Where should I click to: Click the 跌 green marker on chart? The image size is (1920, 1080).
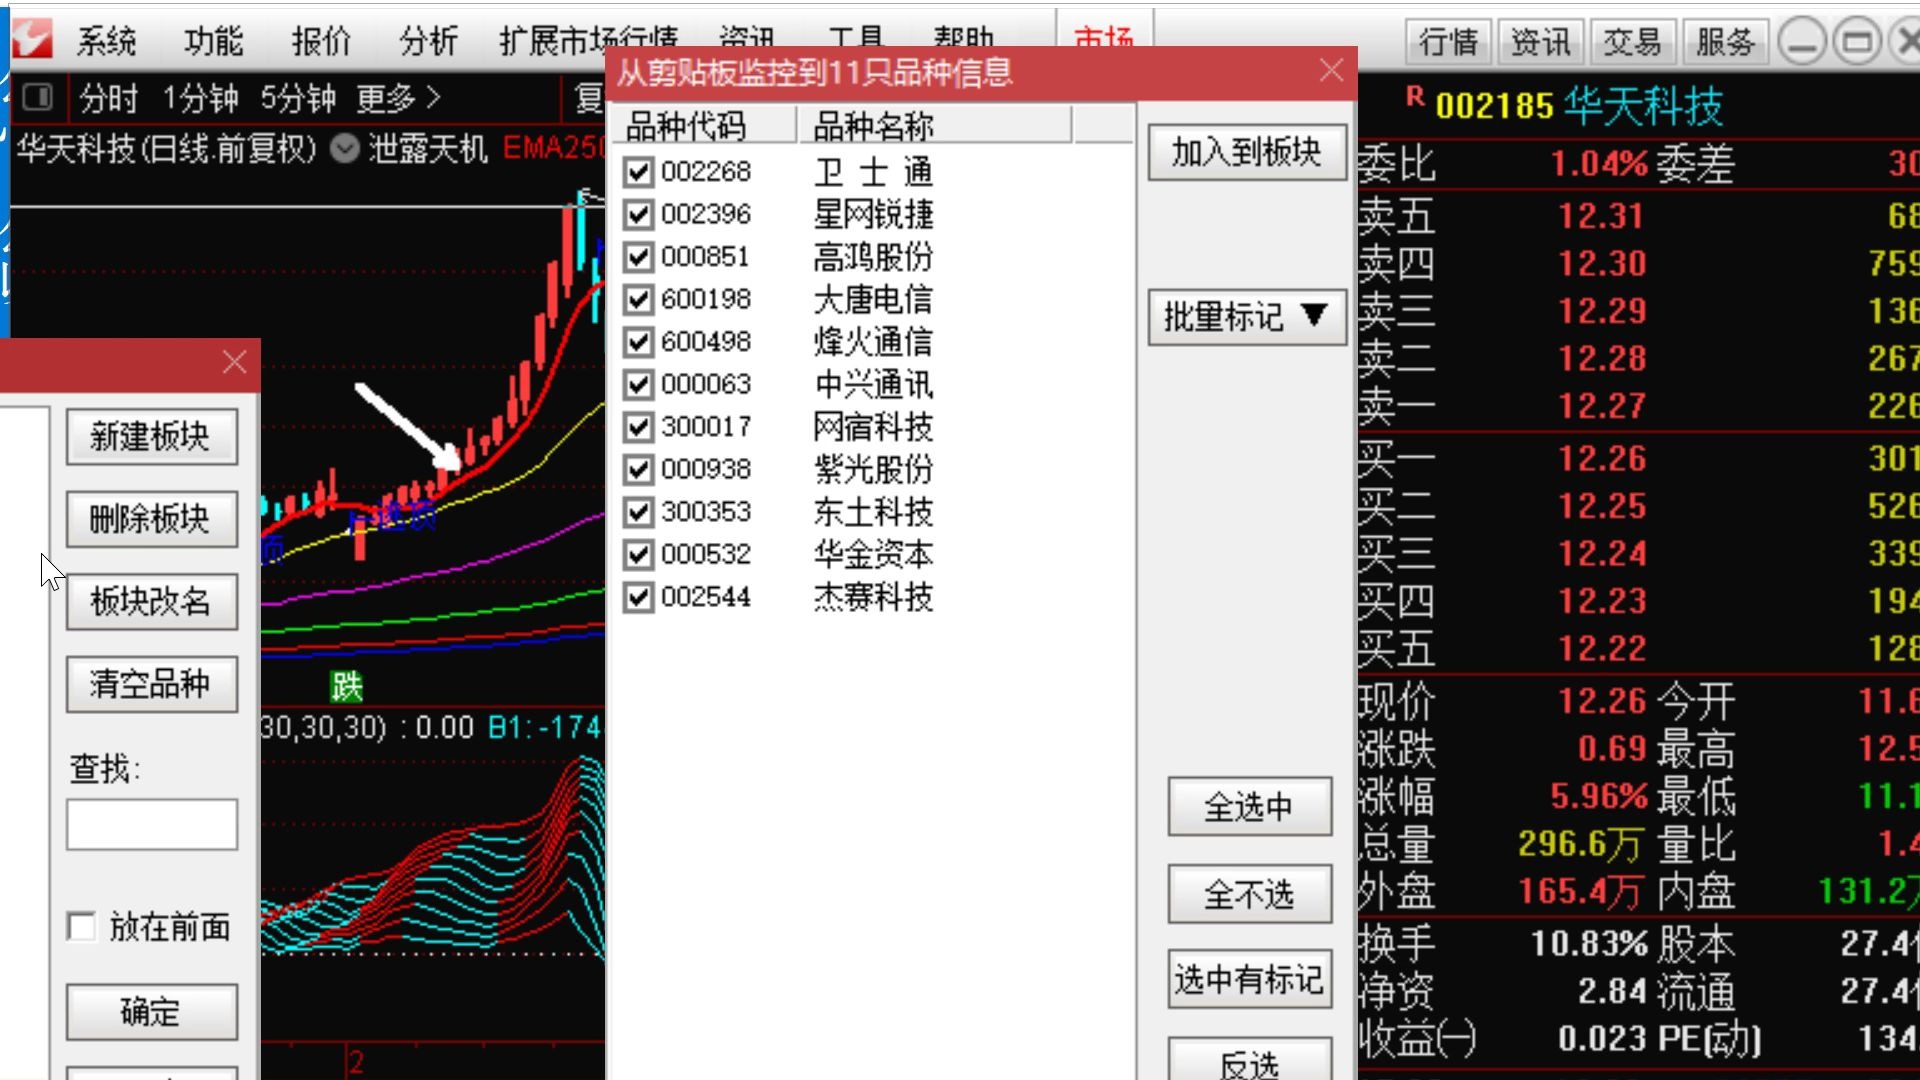pos(346,686)
